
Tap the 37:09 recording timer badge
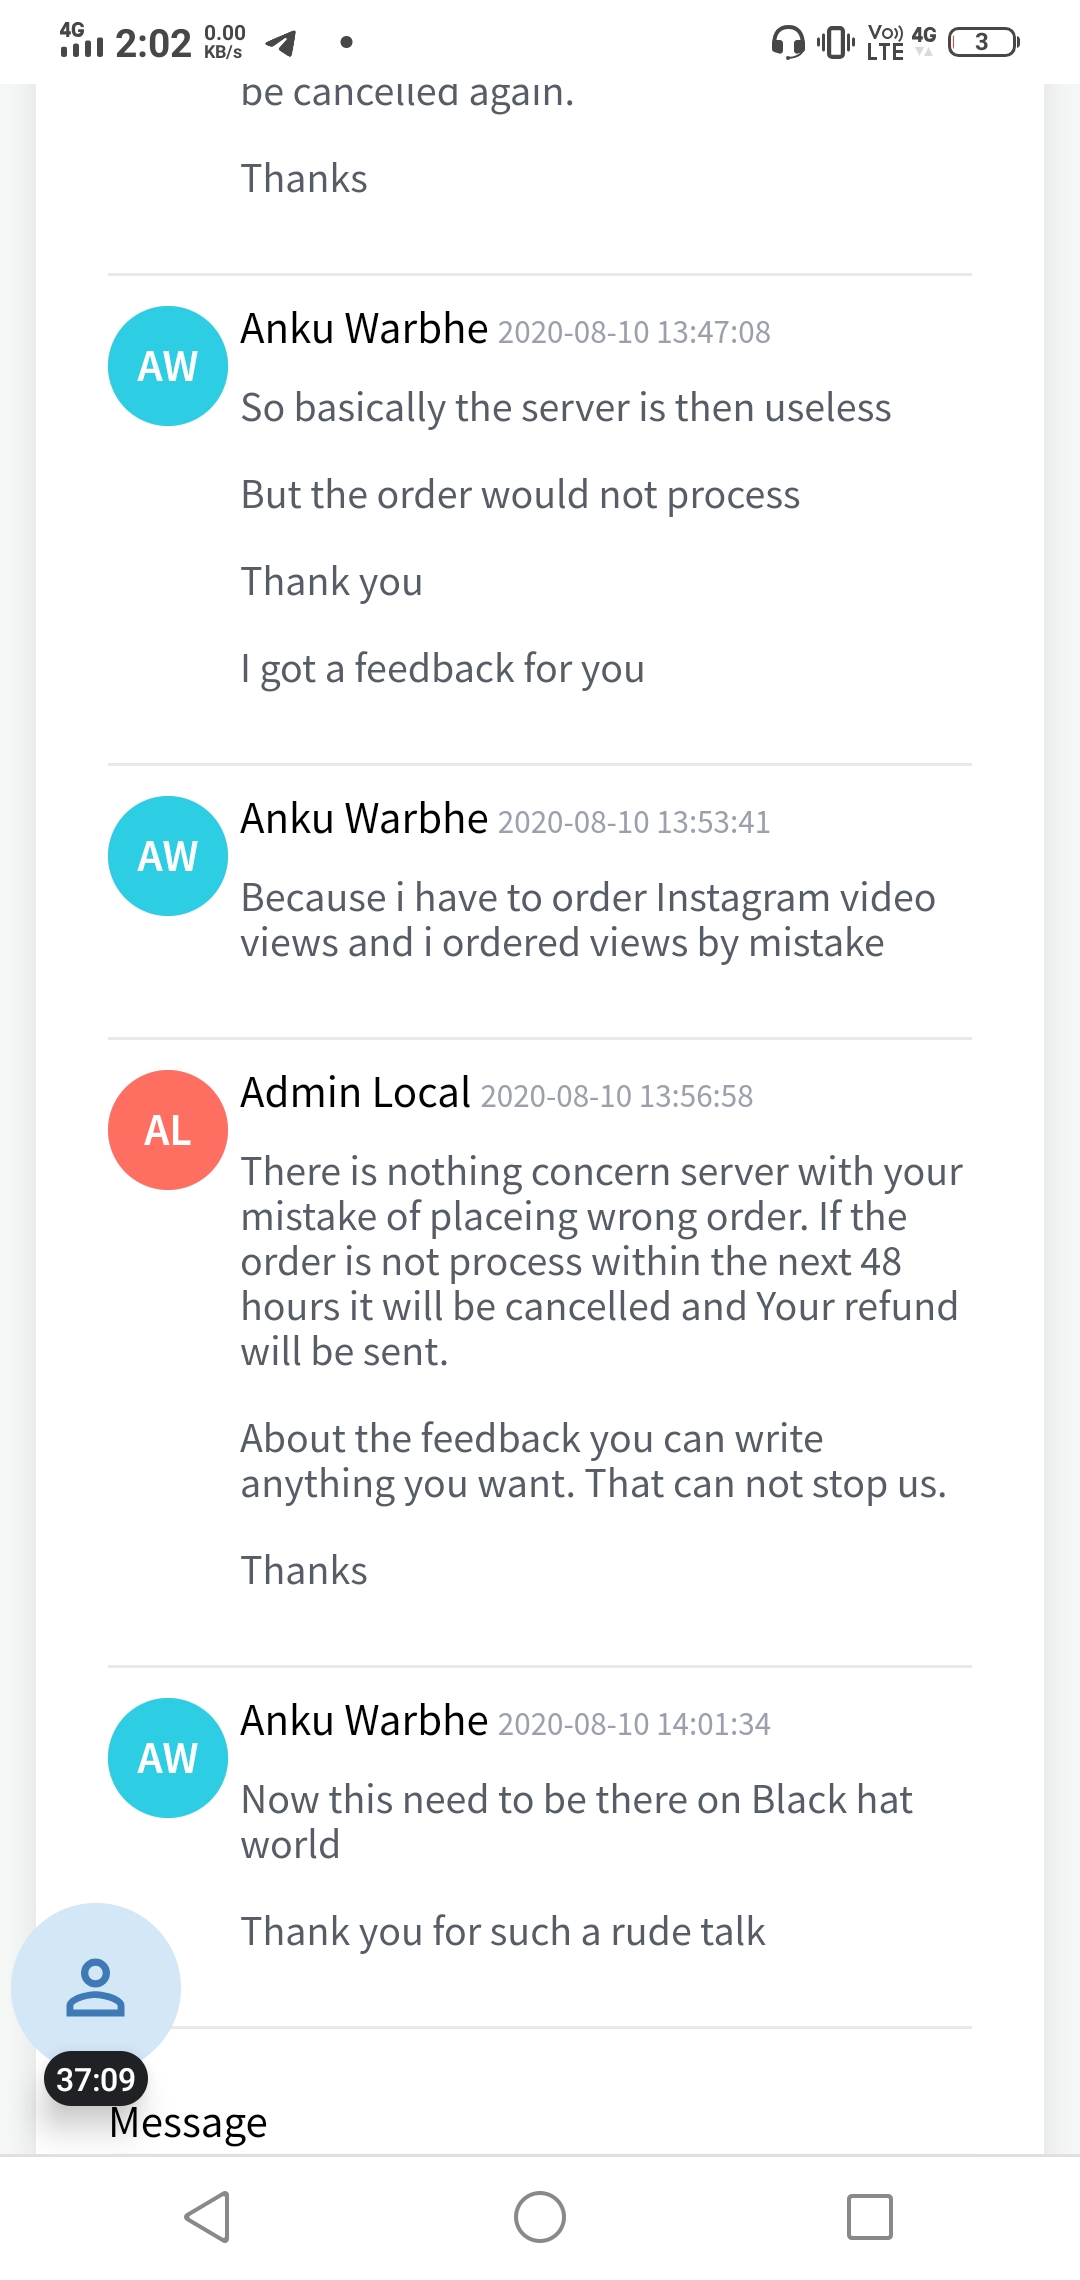tap(96, 2080)
